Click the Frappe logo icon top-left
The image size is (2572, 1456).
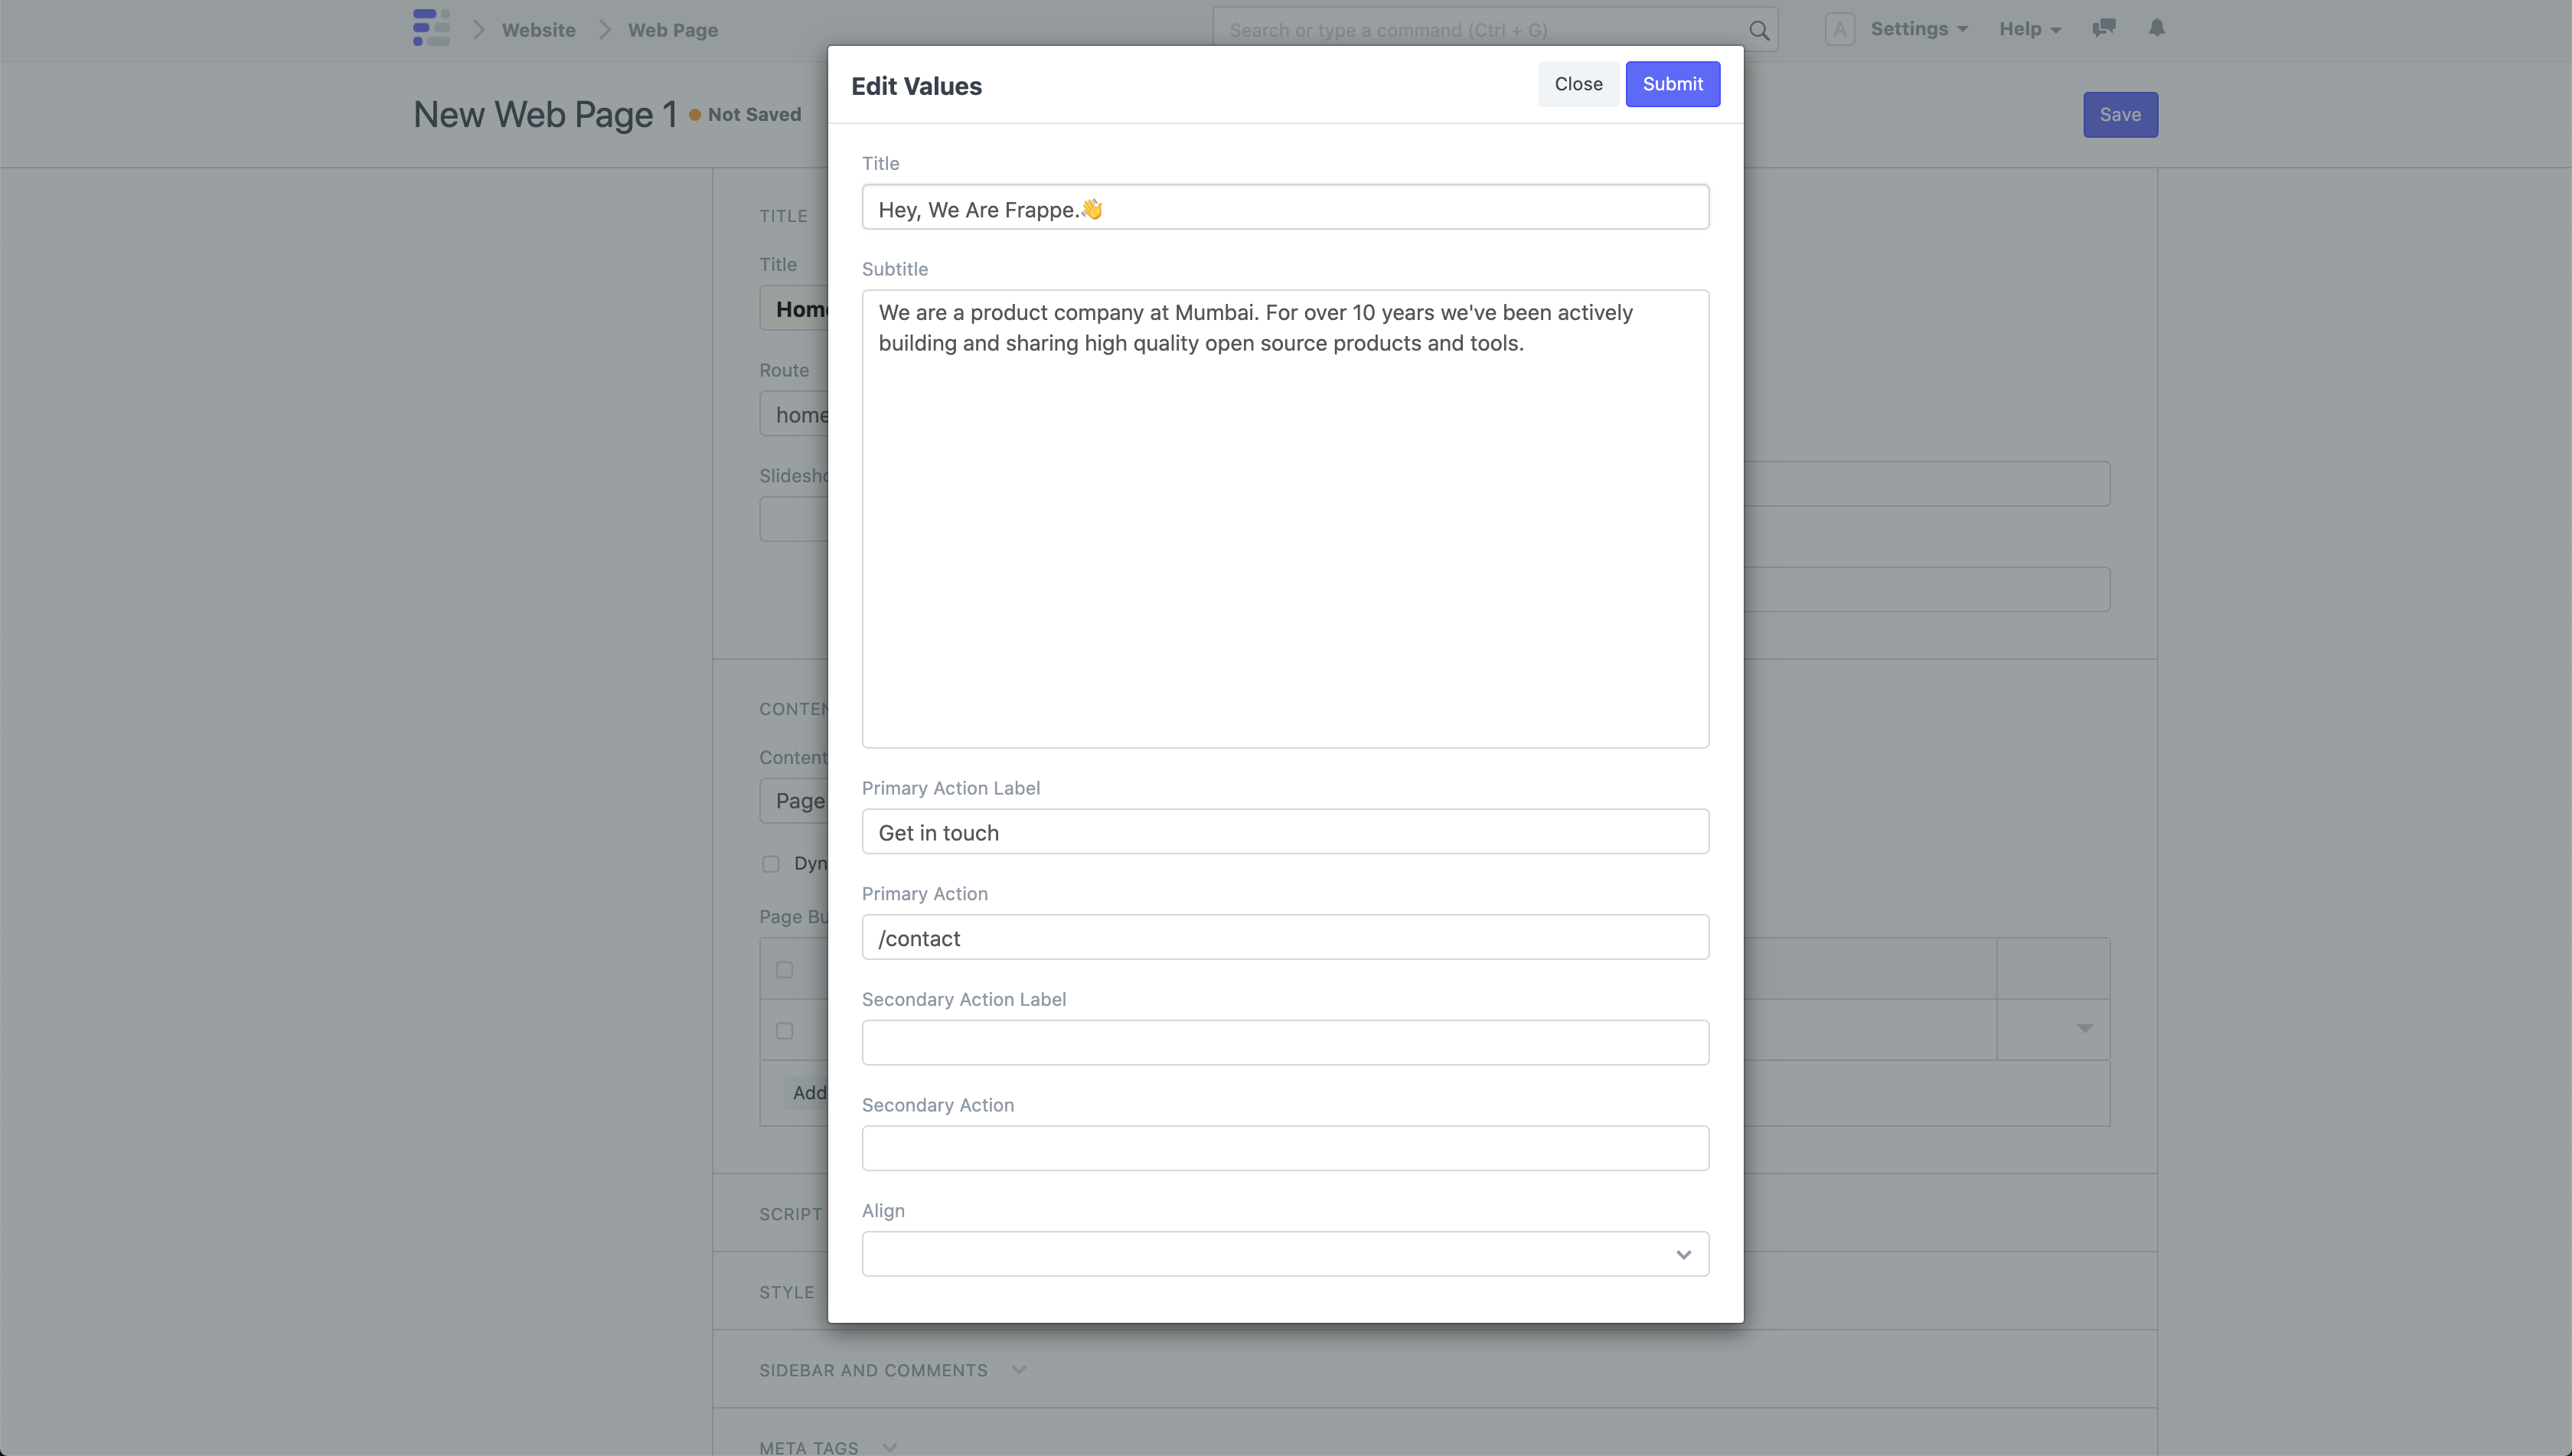[431, 28]
